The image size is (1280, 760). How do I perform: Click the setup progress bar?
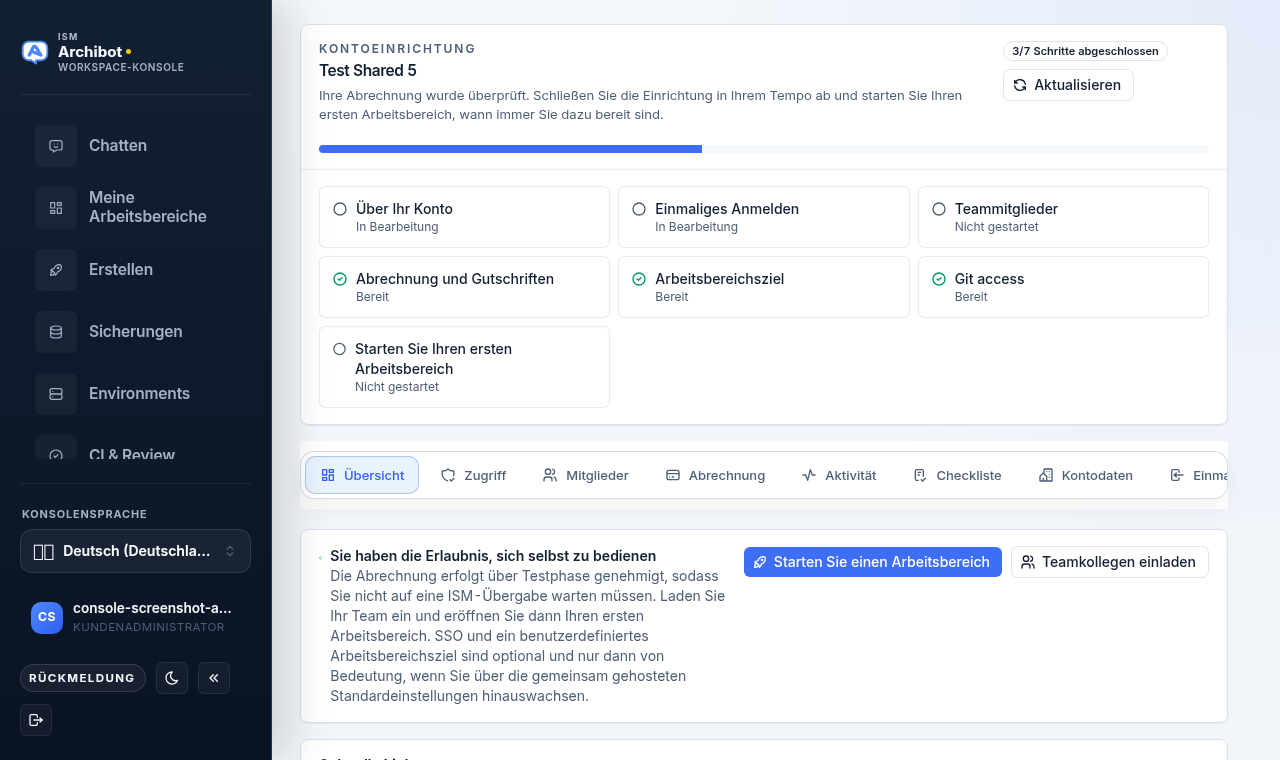click(764, 149)
